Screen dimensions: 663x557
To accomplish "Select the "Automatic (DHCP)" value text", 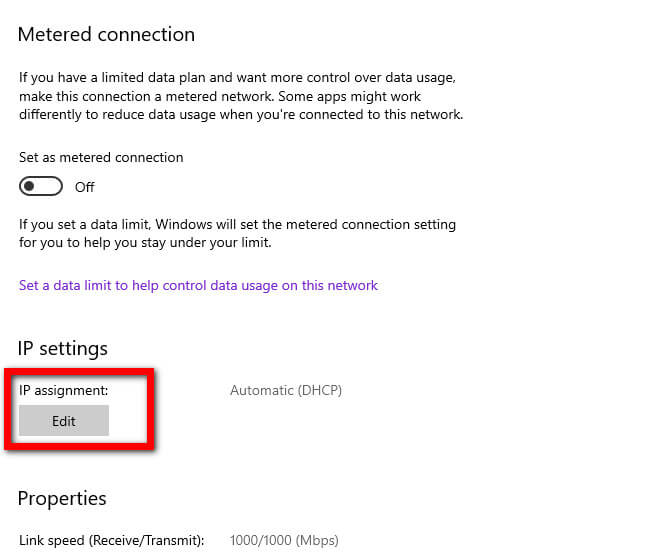I will (x=286, y=390).
